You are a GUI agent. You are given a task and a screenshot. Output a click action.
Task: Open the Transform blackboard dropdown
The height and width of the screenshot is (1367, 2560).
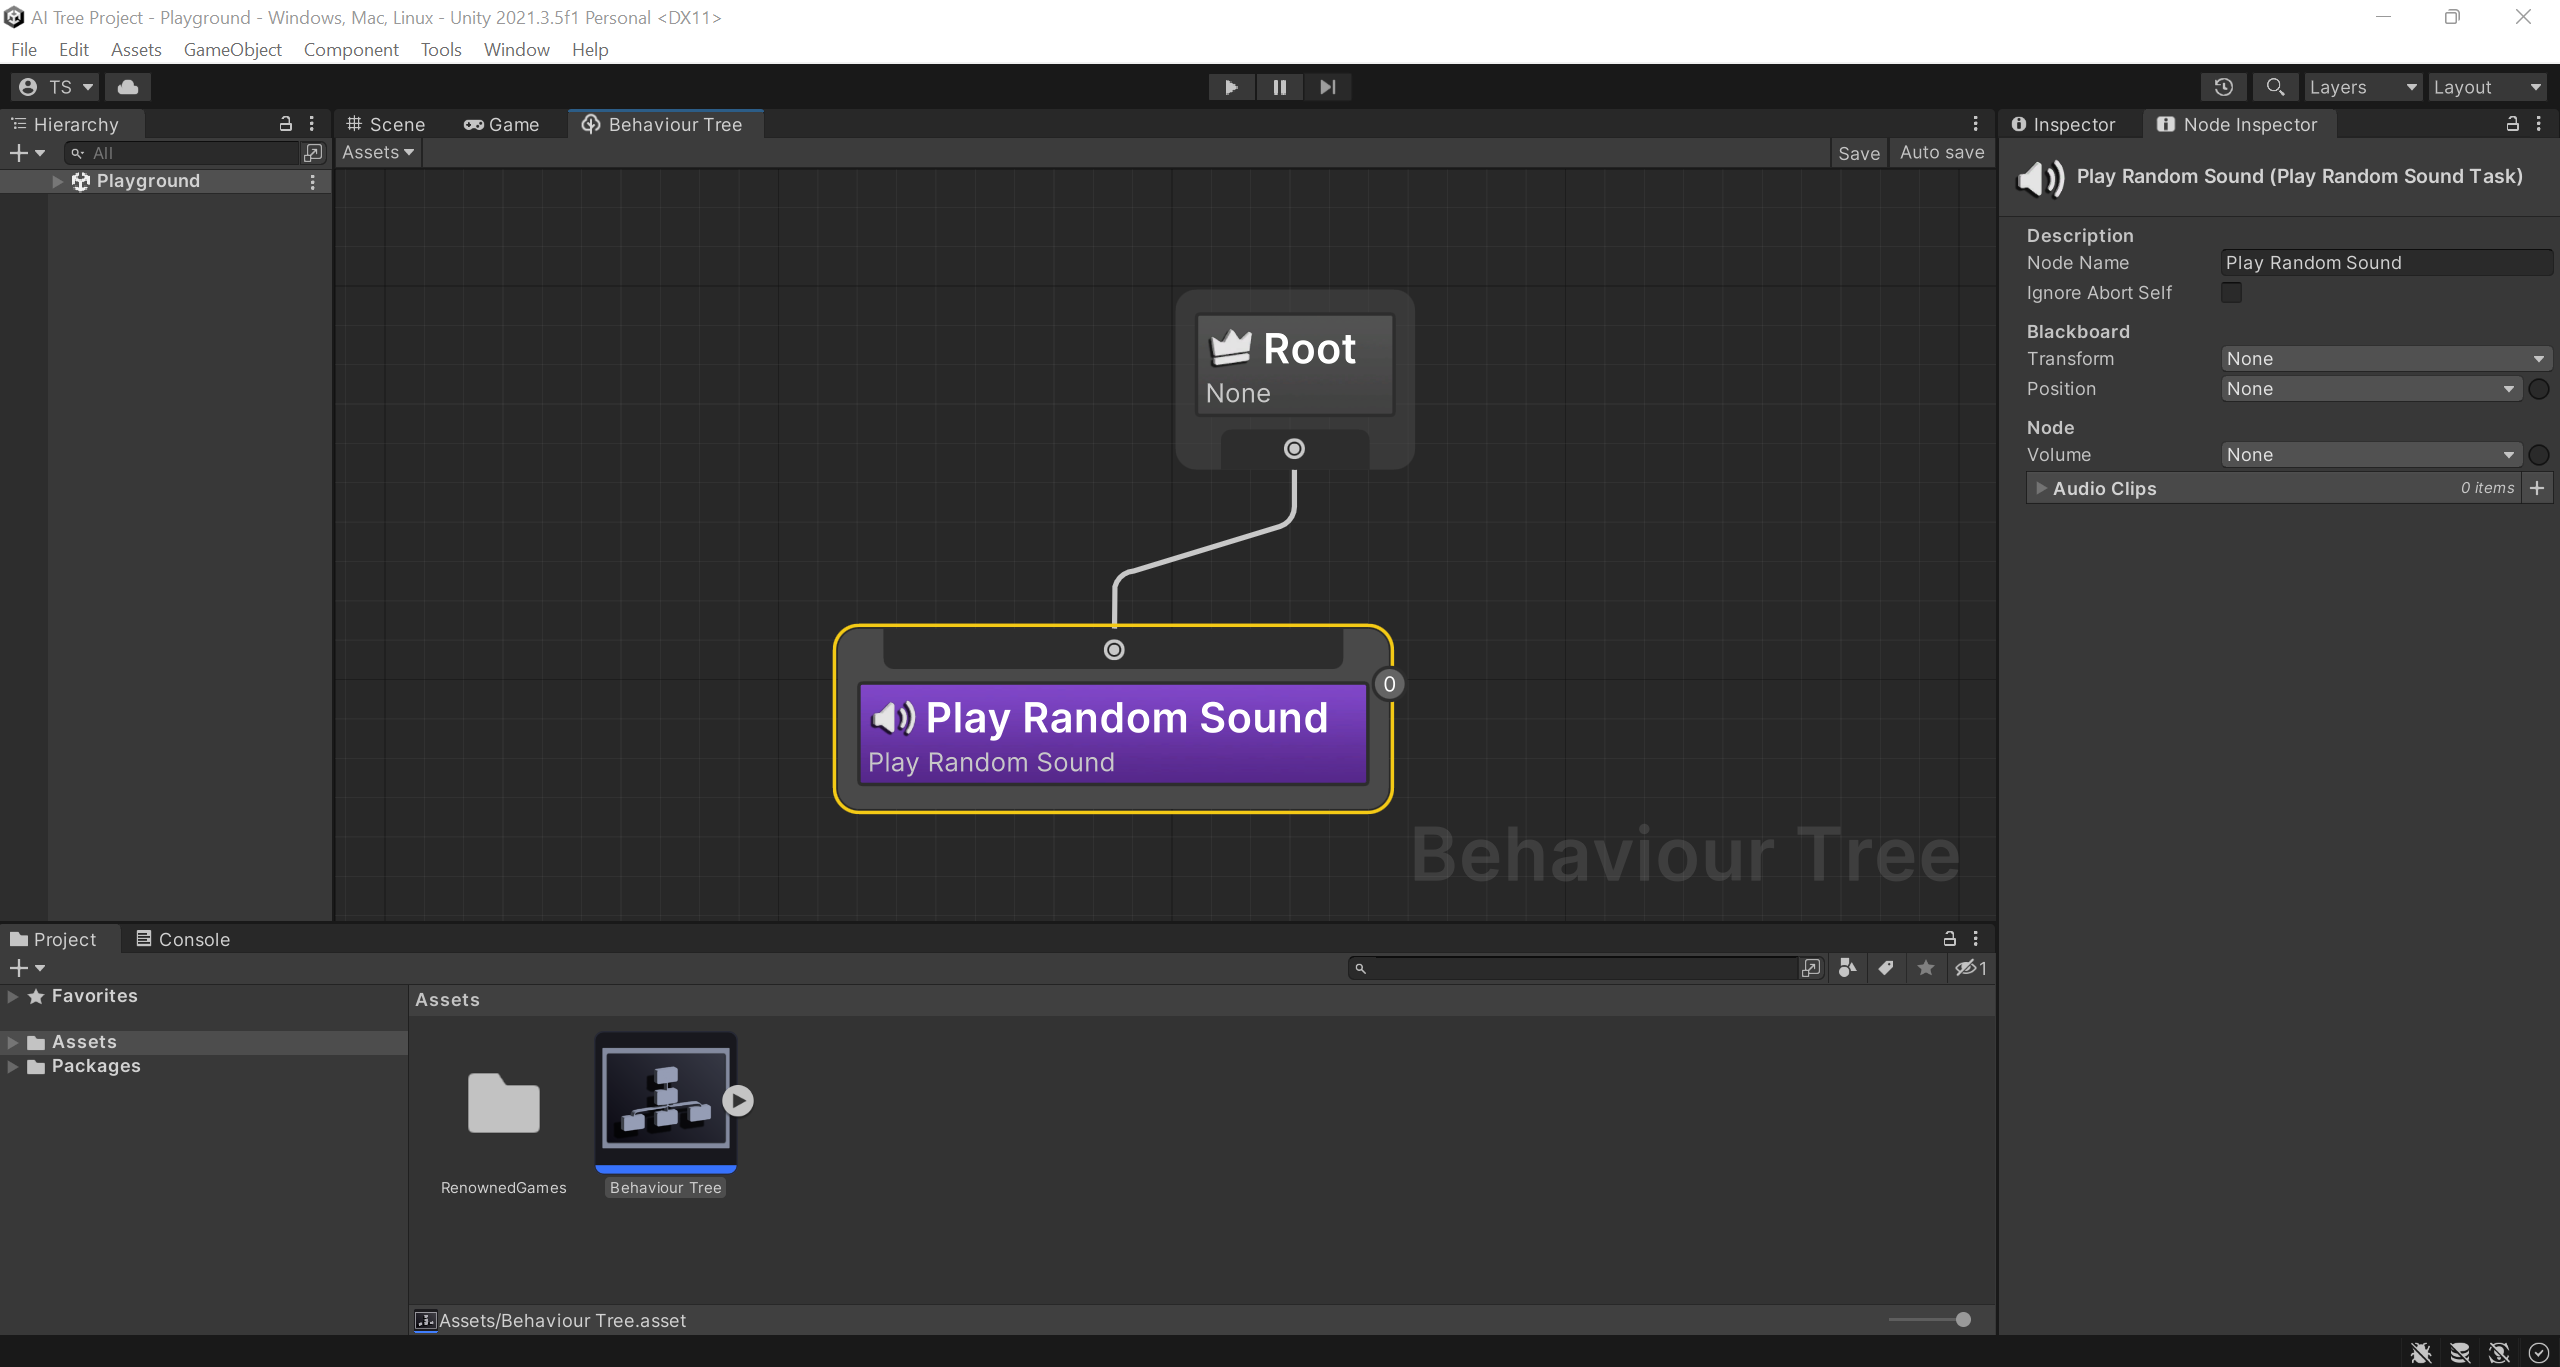pos(2385,359)
